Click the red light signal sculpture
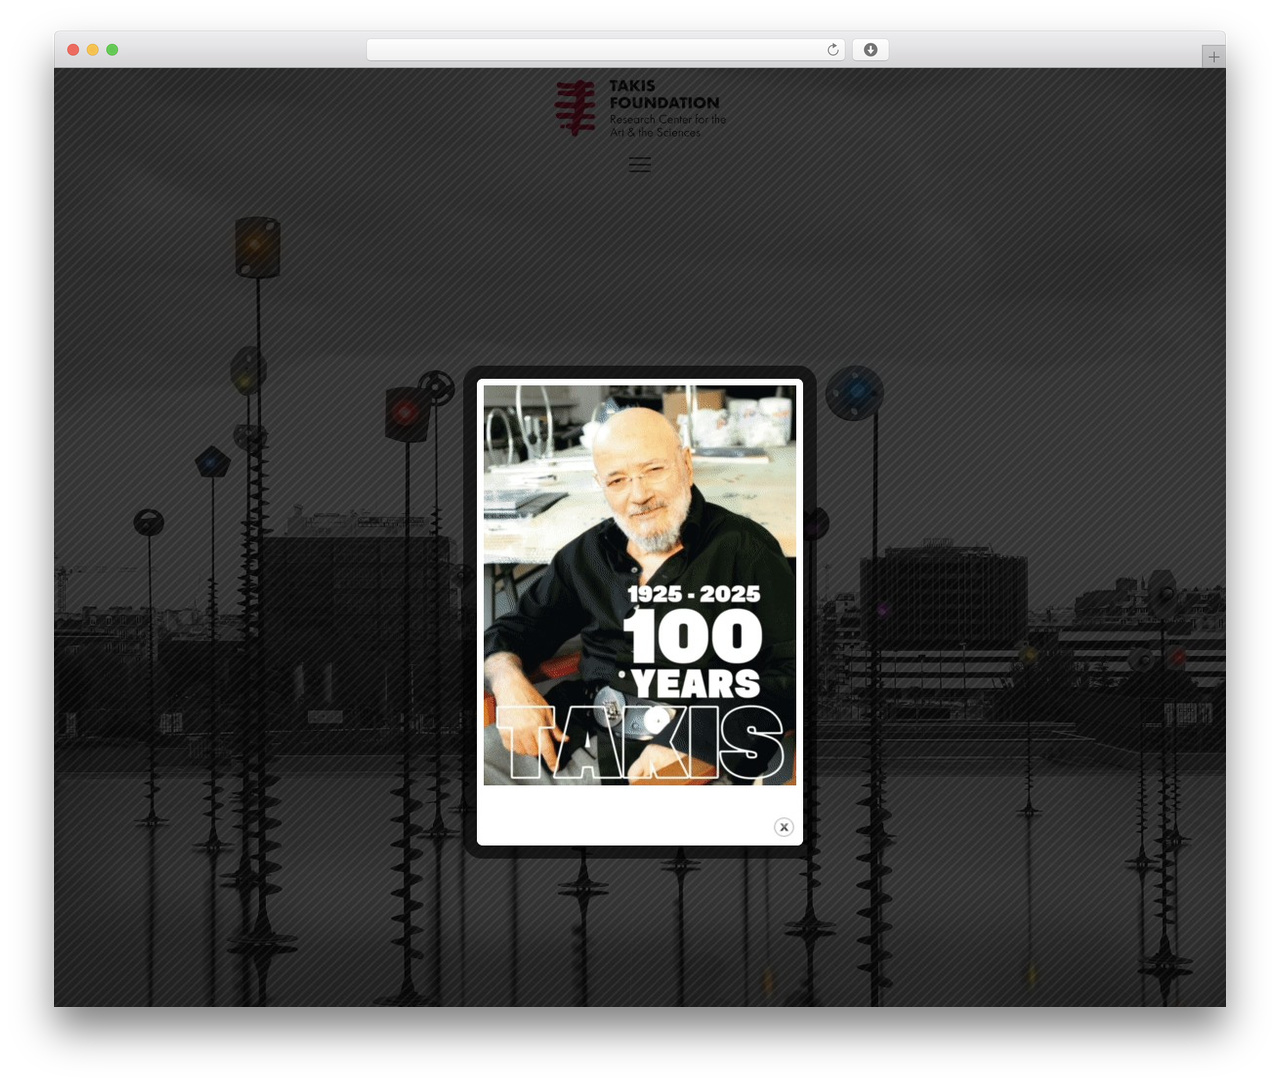This screenshot has width=1280, height=1084. [406, 413]
